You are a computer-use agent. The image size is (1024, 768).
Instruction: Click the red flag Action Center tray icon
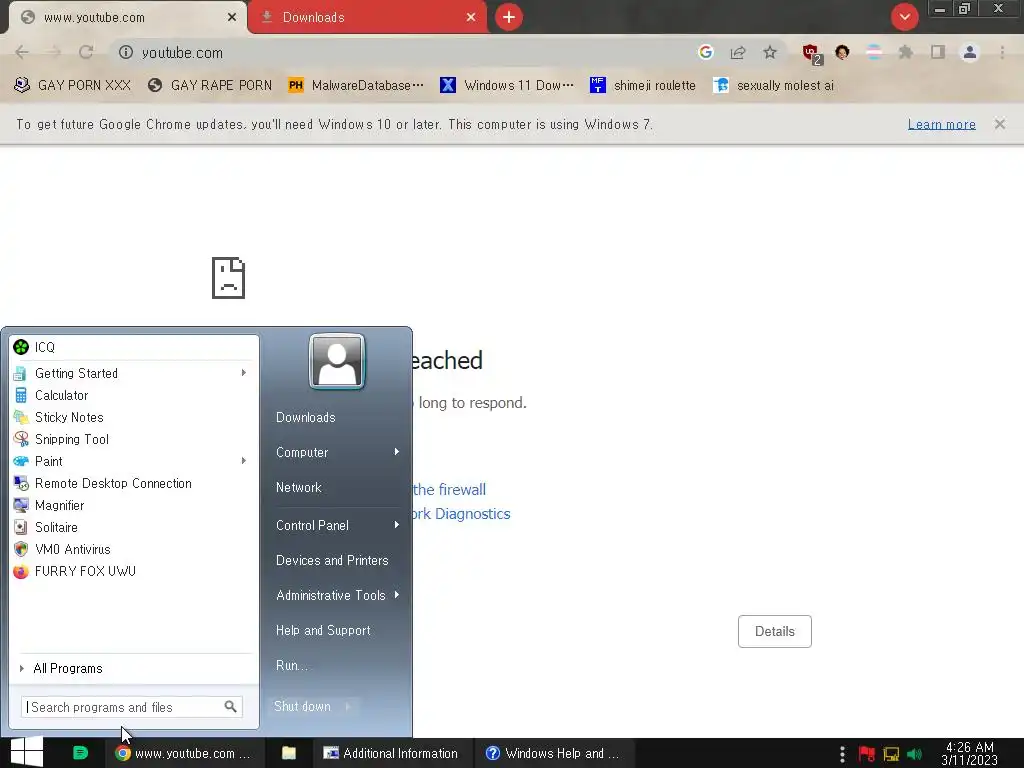[867, 754]
